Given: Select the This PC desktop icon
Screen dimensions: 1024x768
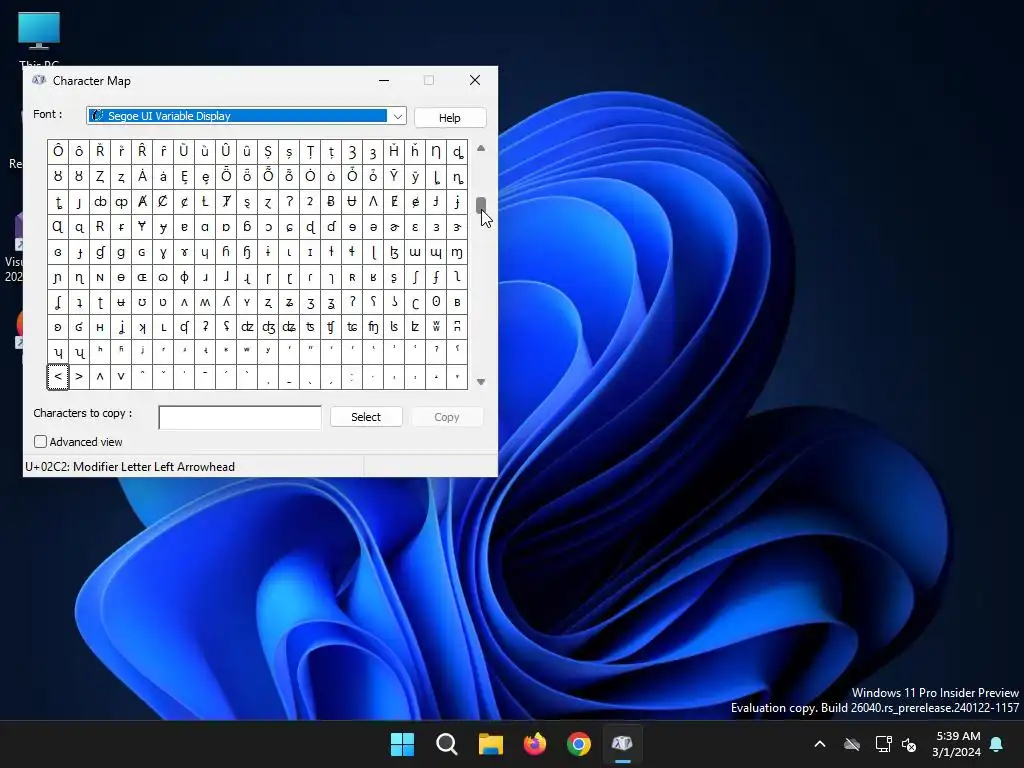Looking at the screenshot, I should click(x=39, y=39).
